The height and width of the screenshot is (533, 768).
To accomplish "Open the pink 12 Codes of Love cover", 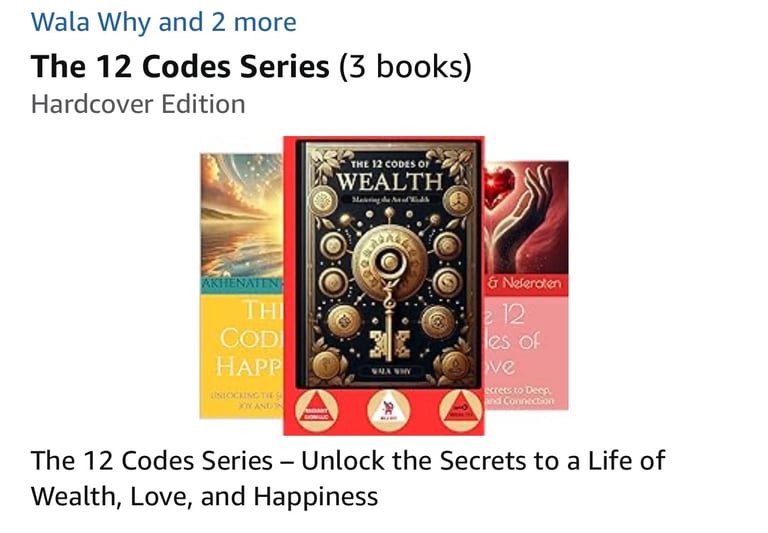I will pos(527,285).
